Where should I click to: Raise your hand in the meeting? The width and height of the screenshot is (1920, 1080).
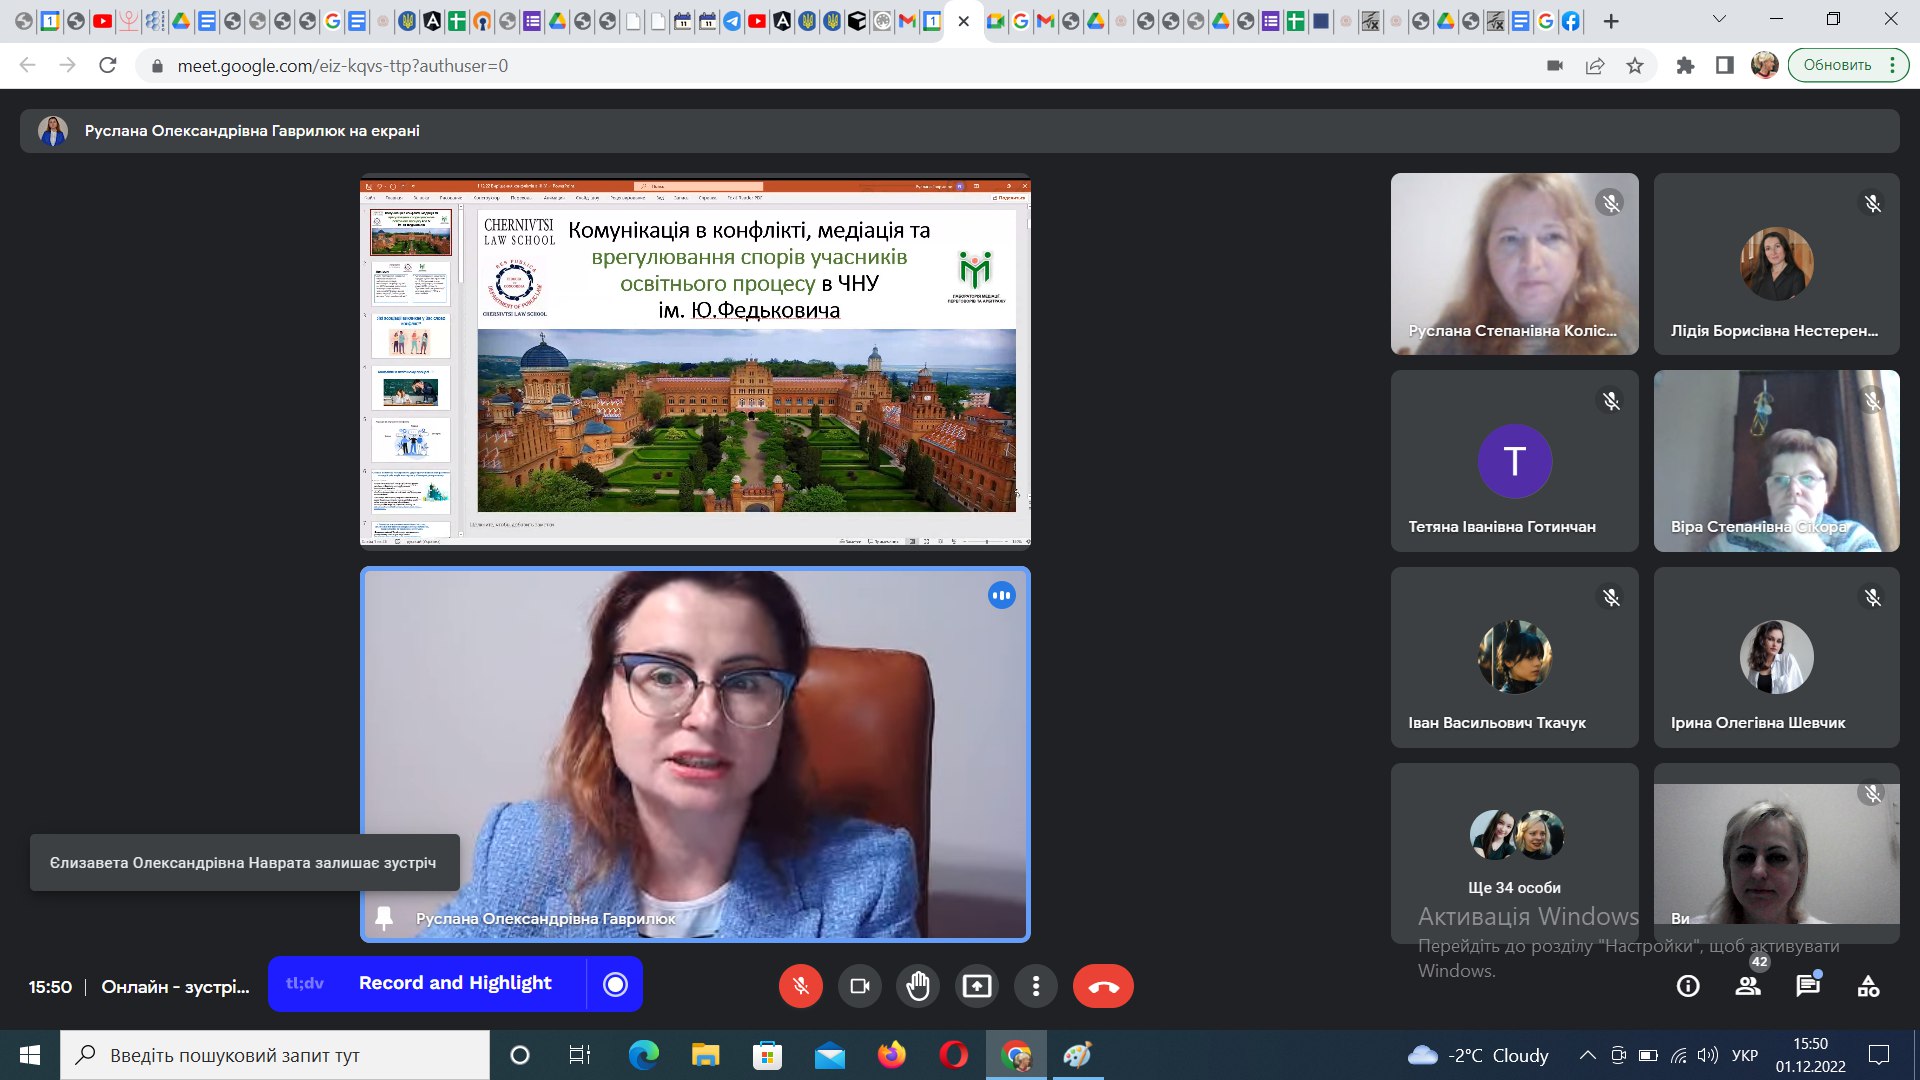tap(918, 986)
